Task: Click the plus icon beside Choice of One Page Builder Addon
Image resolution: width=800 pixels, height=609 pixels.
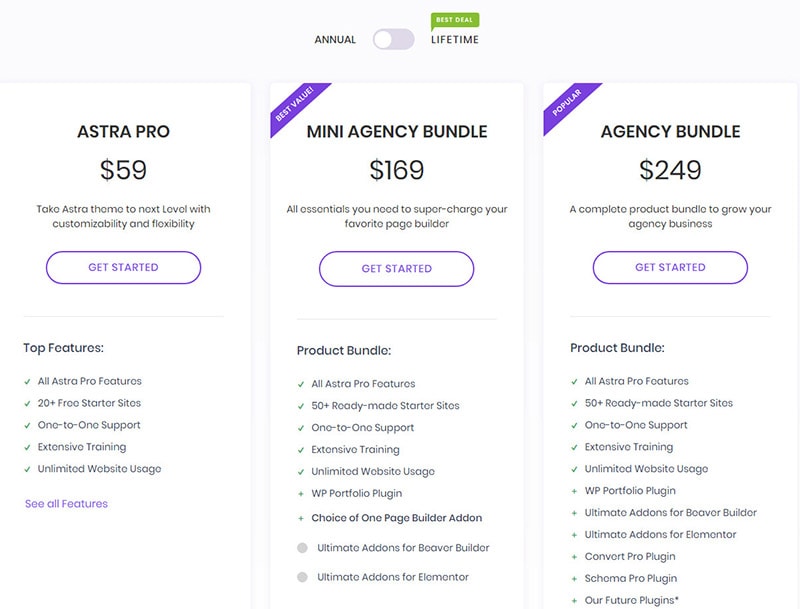Action: click(x=301, y=518)
